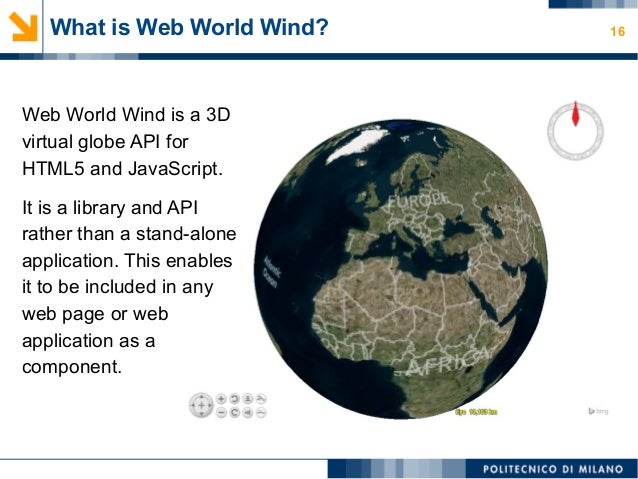Zoom out with the minus view control
Screen dimensions: 638x479
(221, 412)
